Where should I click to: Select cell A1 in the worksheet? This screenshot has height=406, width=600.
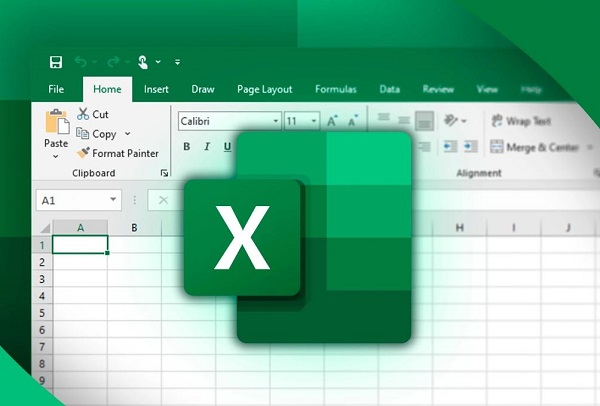[x=79, y=244]
